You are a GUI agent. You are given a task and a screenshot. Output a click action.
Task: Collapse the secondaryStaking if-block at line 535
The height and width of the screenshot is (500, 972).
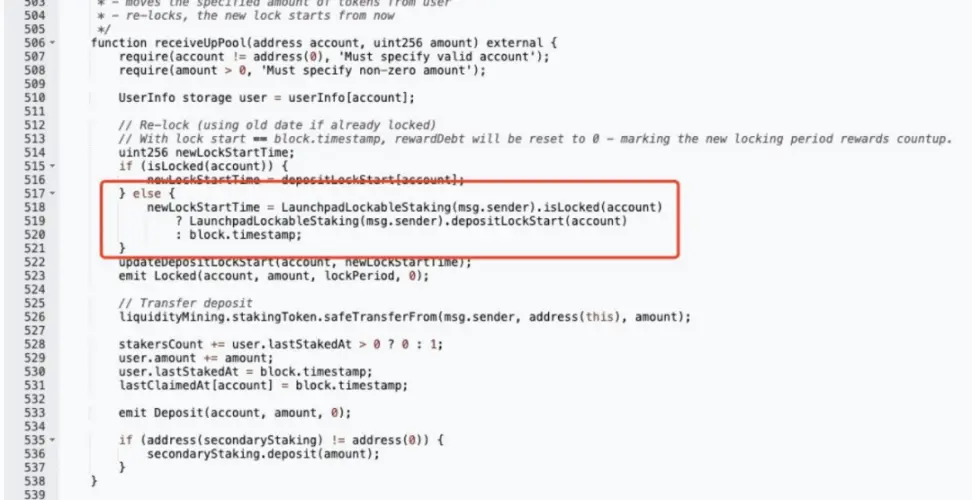click(x=52, y=440)
